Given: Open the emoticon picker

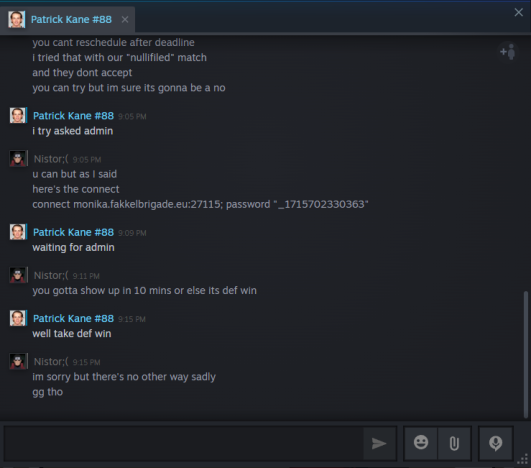Looking at the screenshot, I should pyautogui.click(x=421, y=443).
